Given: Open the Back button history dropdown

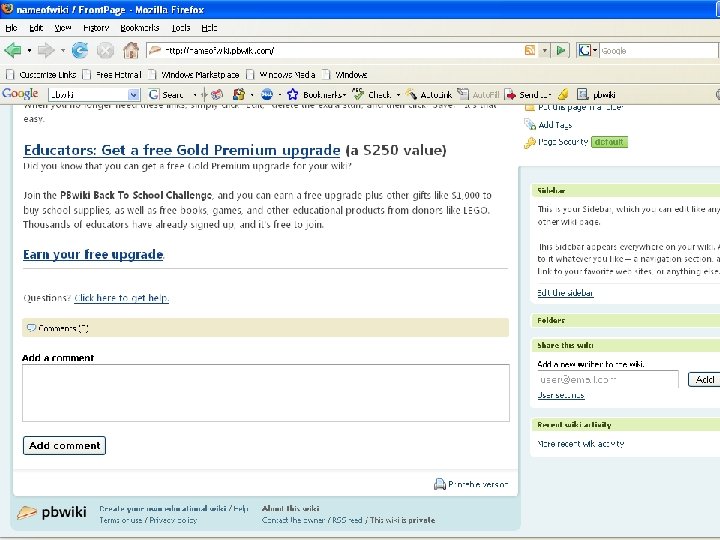Looking at the screenshot, I should pyautogui.click(x=29, y=51).
